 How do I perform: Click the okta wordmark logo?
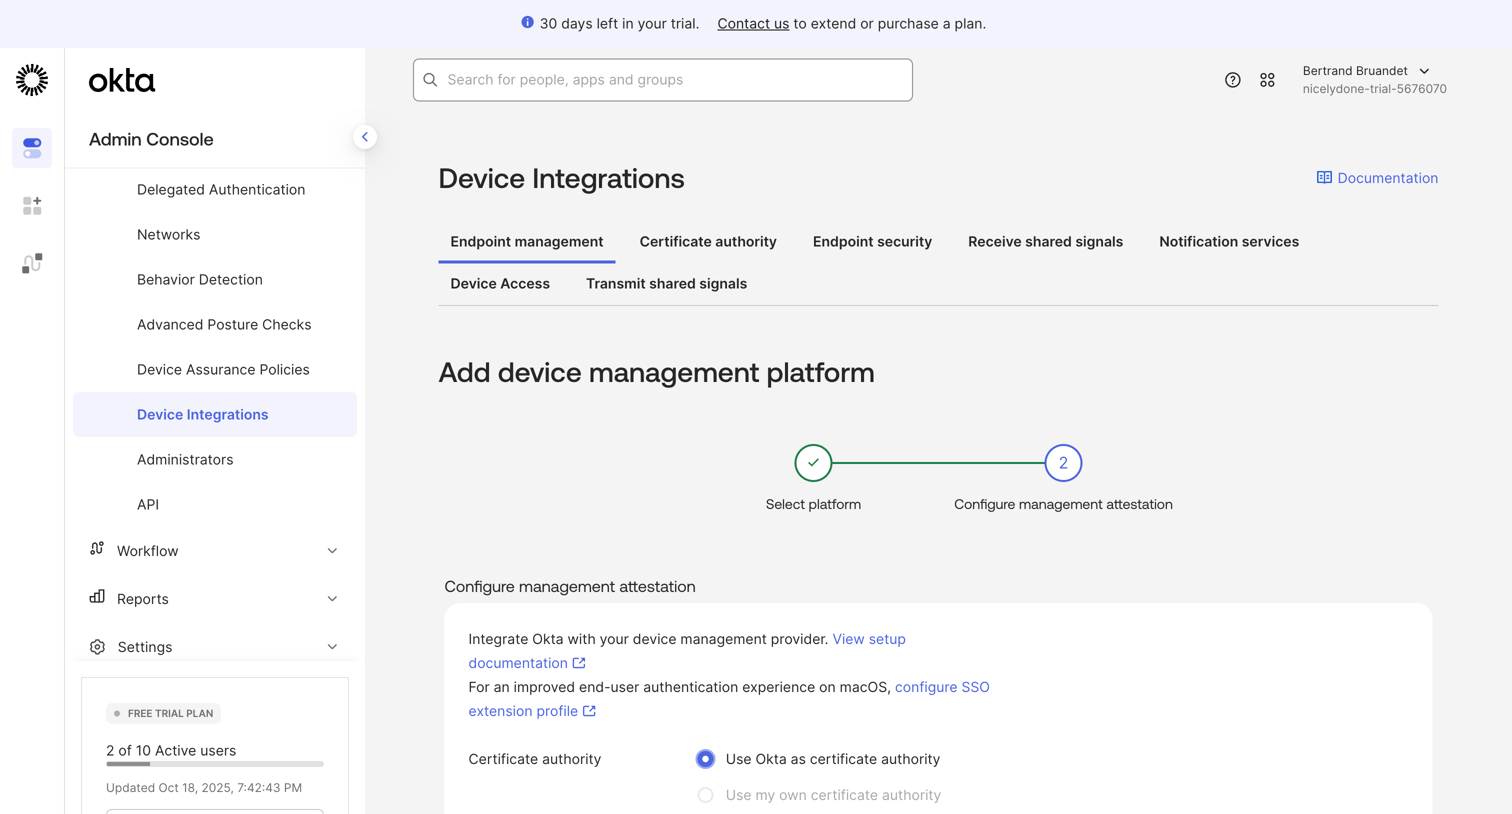pos(122,81)
